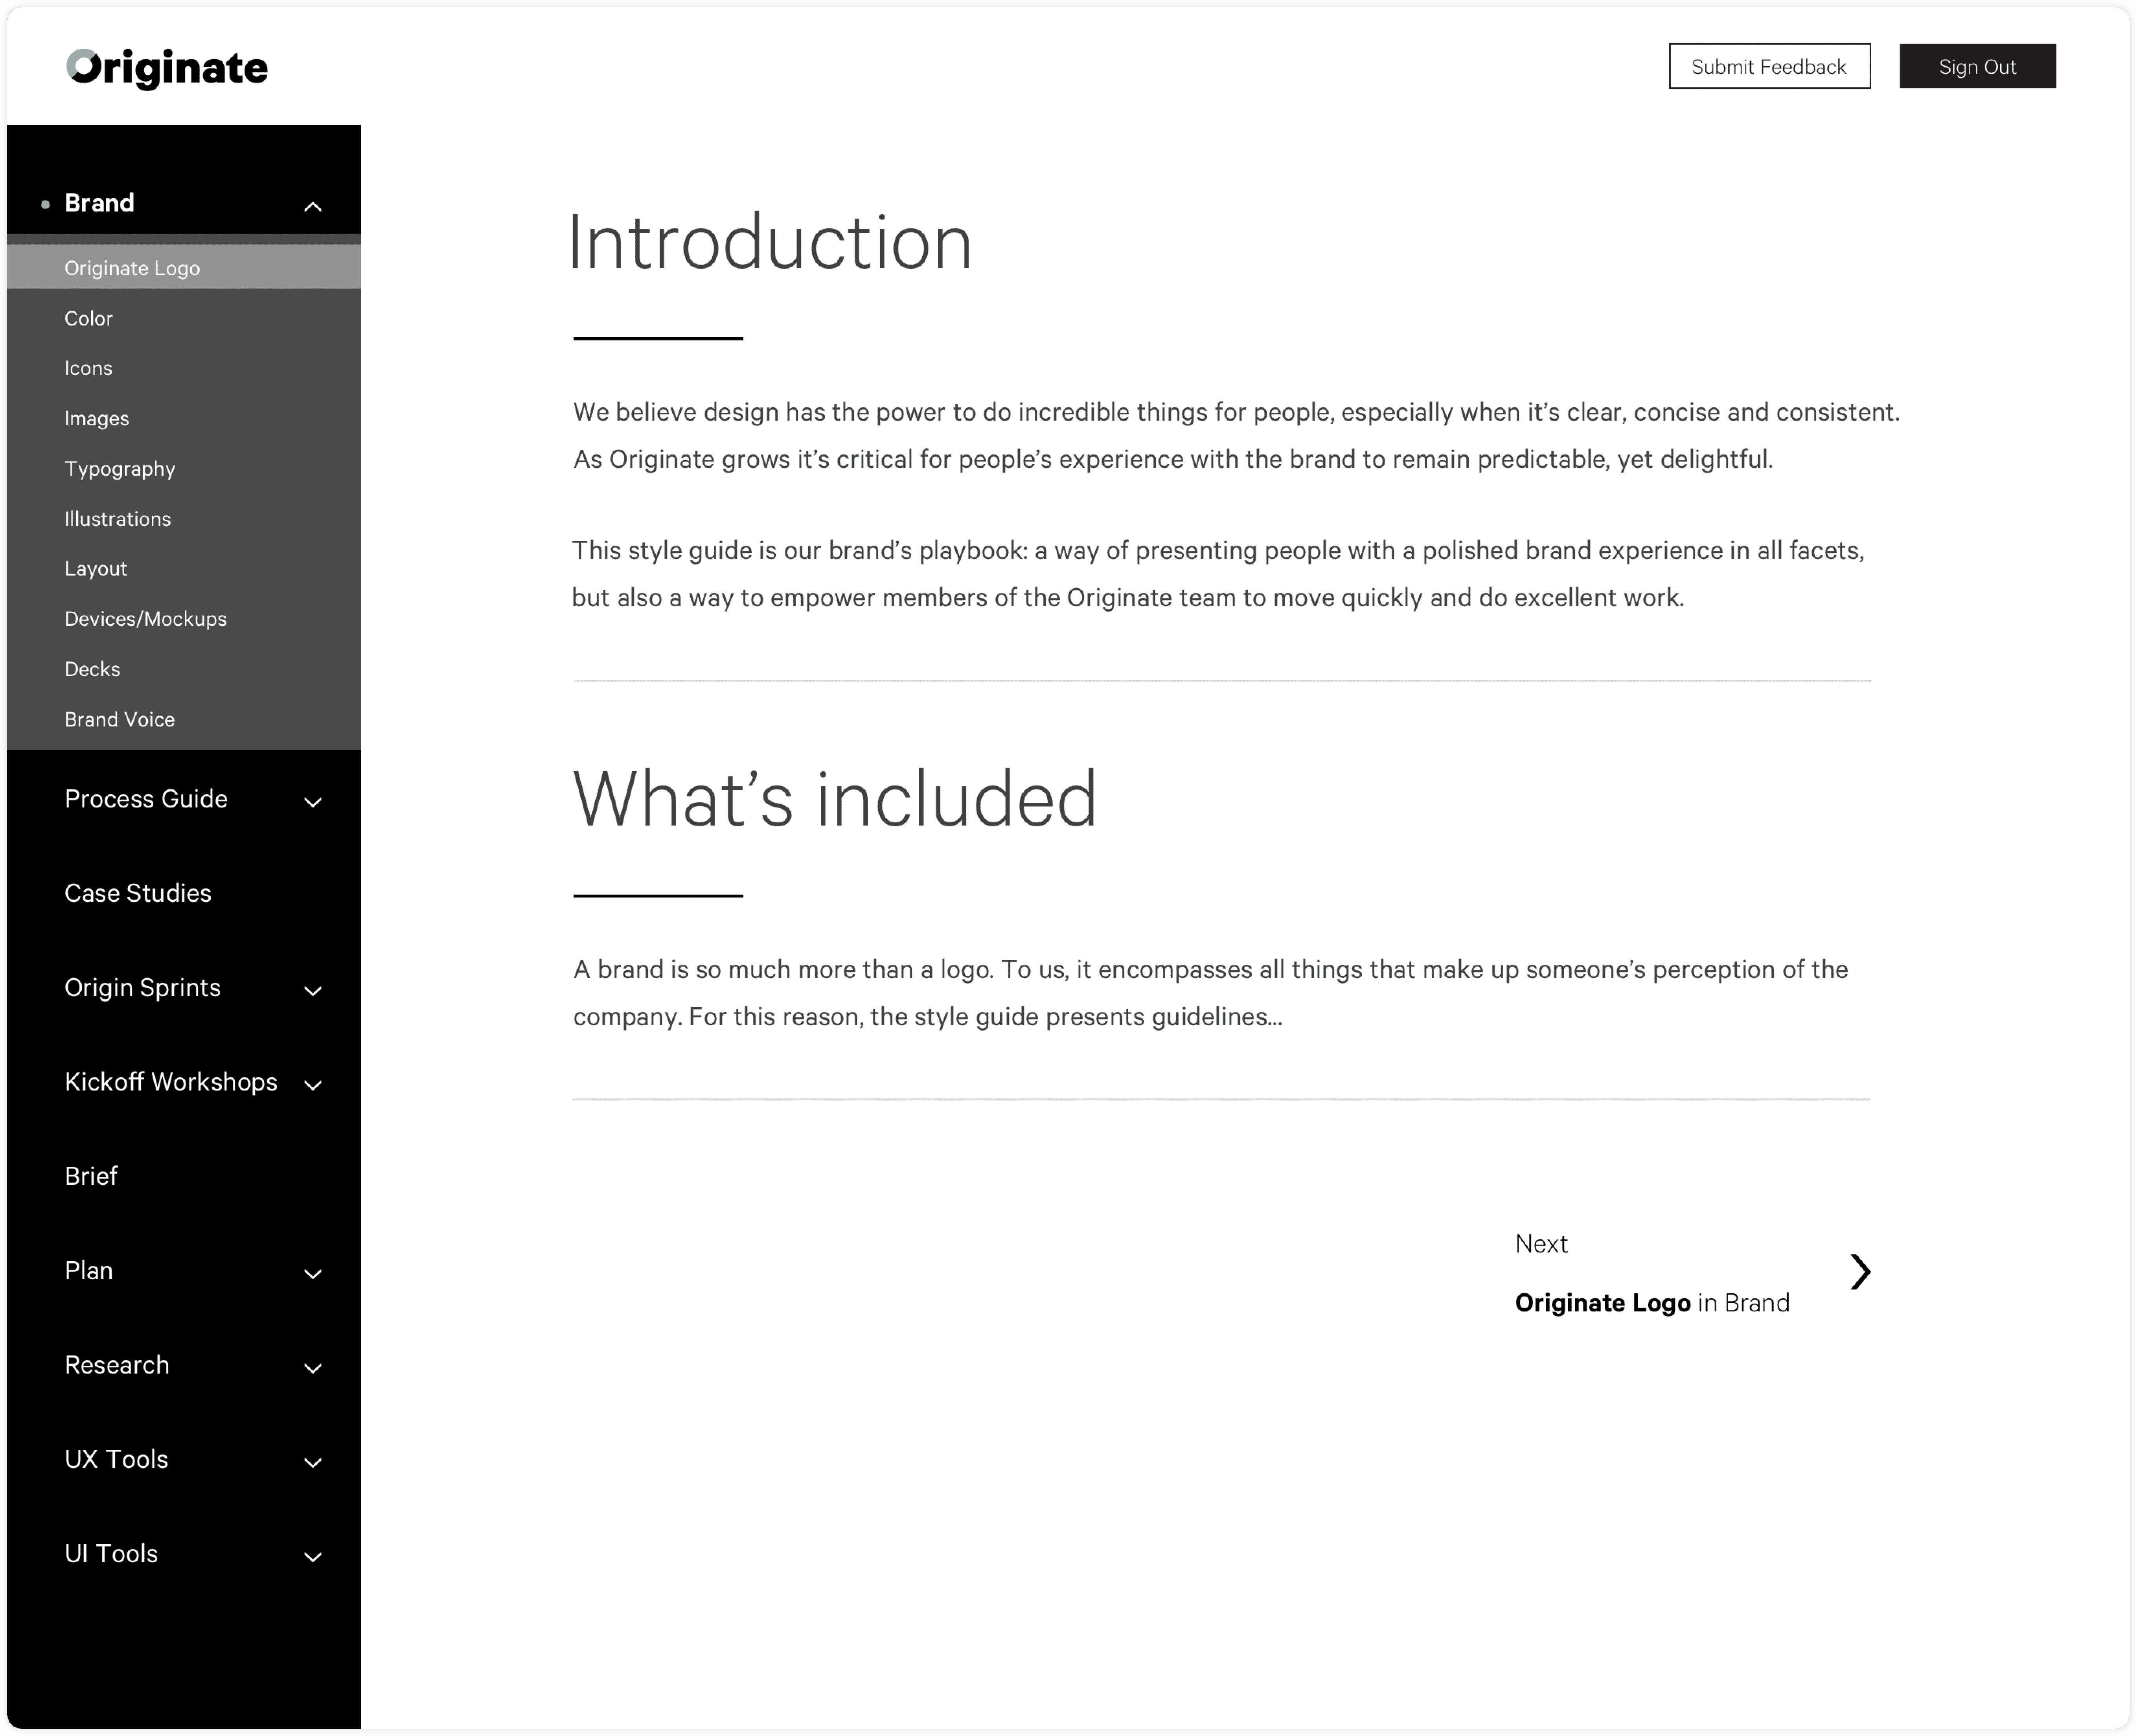Click the Originate logo in header
This screenshot has width=2137, height=1736.
point(167,68)
